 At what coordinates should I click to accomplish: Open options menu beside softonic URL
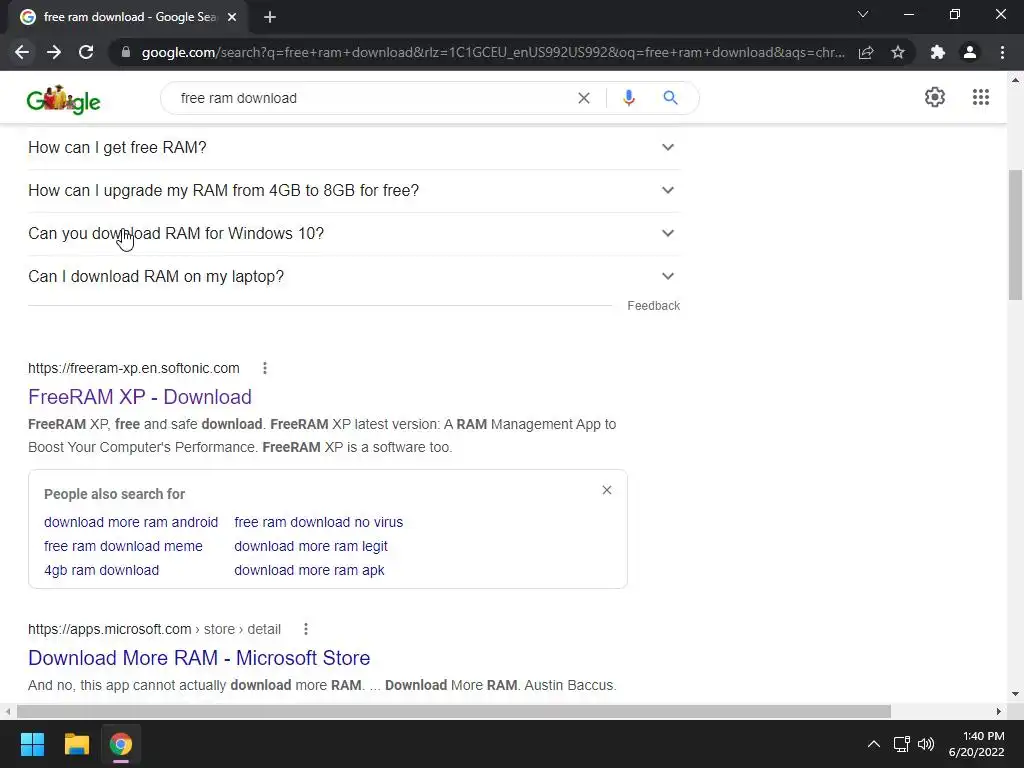264,368
